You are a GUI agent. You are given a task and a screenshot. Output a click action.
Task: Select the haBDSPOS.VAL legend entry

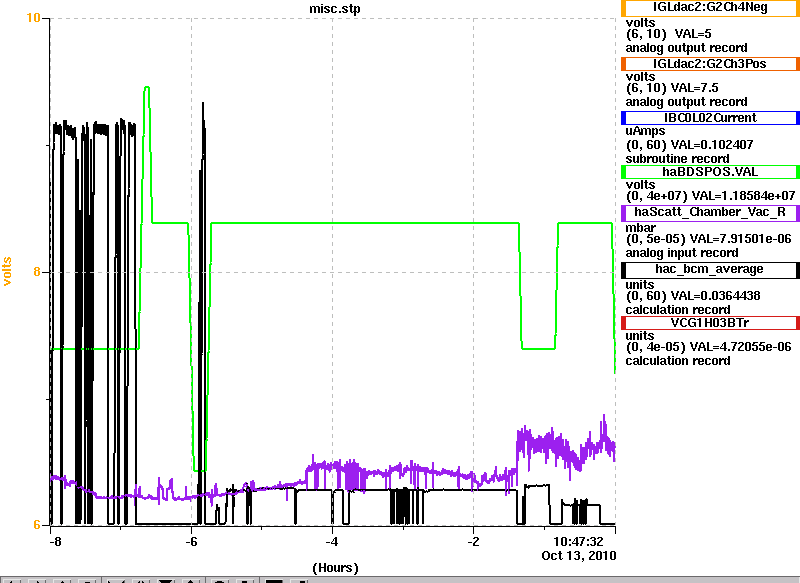click(x=710, y=172)
